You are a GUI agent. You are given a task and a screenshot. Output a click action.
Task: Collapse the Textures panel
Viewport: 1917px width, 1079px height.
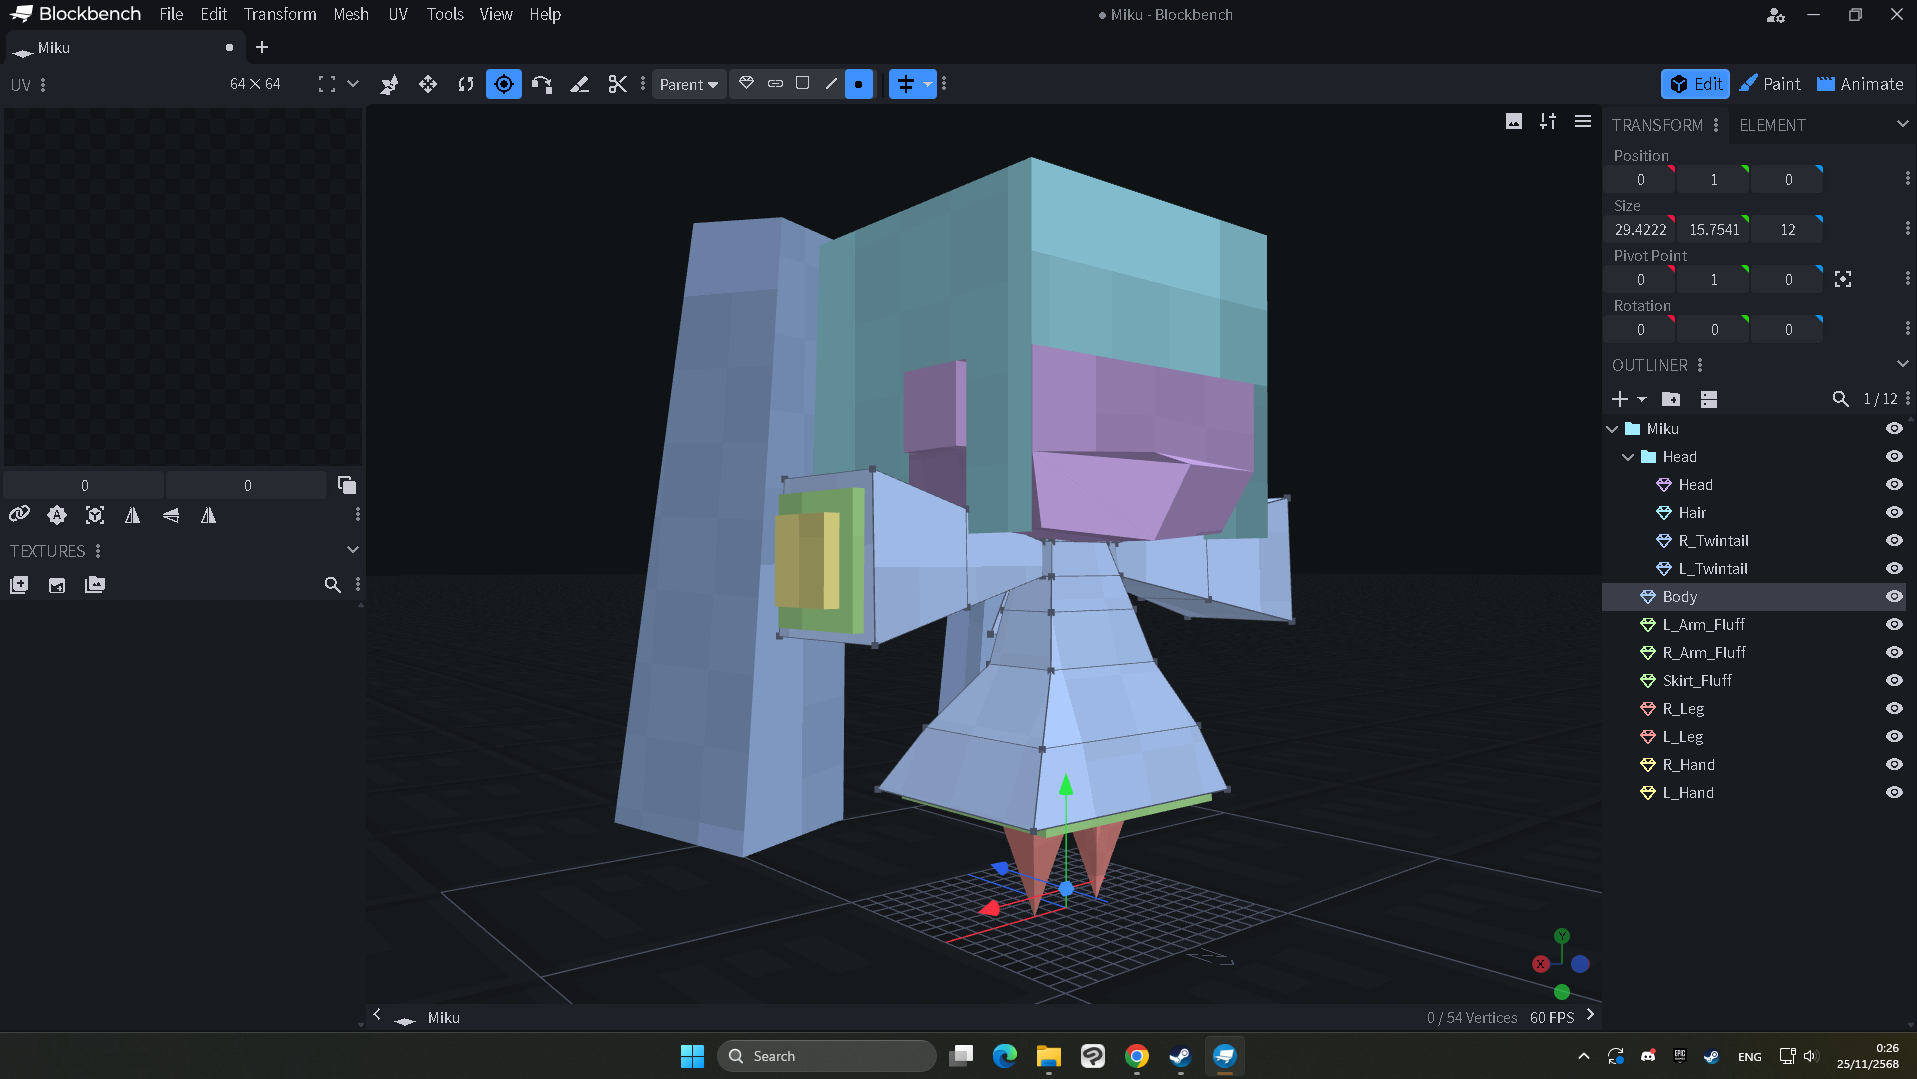tap(352, 550)
